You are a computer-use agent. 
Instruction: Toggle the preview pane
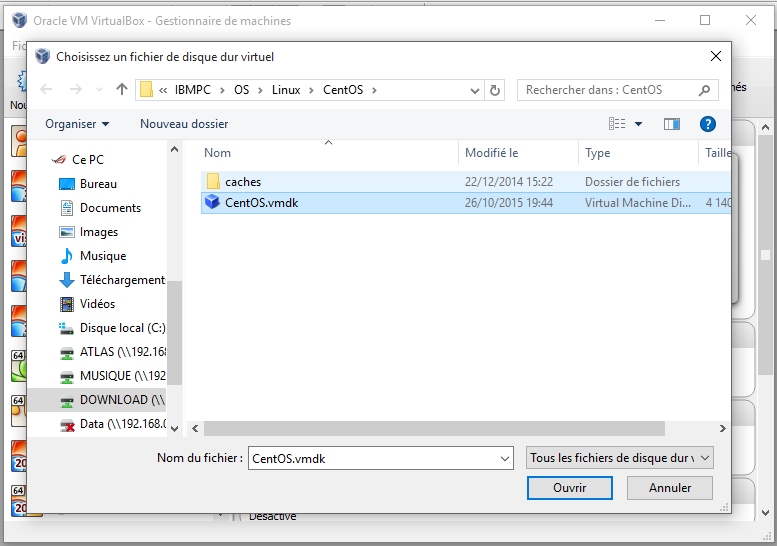click(x=672, y=124)
